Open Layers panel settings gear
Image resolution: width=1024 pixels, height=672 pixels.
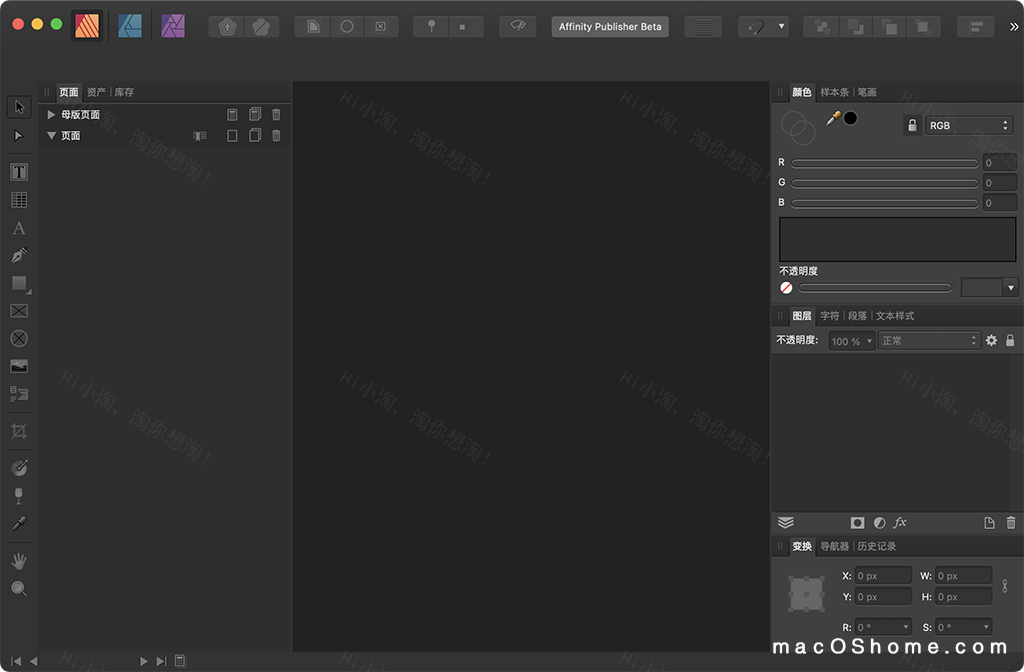[990, 340]
